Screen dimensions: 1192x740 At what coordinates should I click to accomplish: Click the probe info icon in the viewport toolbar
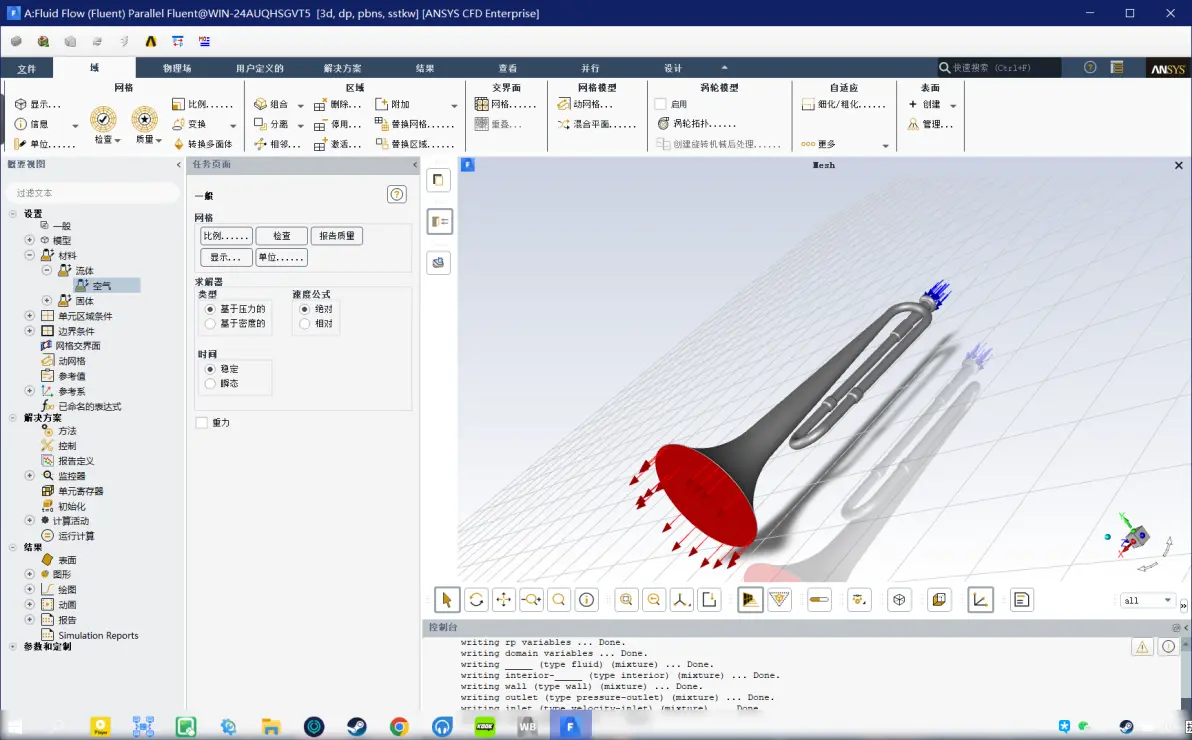(587, 600)
